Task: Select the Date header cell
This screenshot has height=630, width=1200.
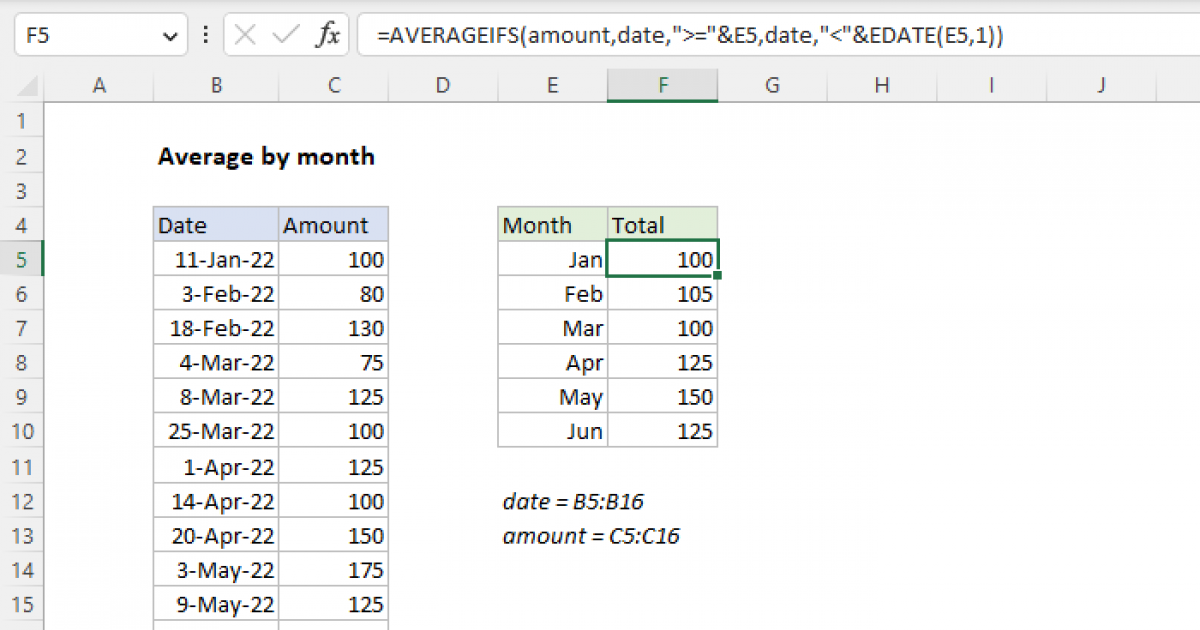Action: (x=216, y=226)
